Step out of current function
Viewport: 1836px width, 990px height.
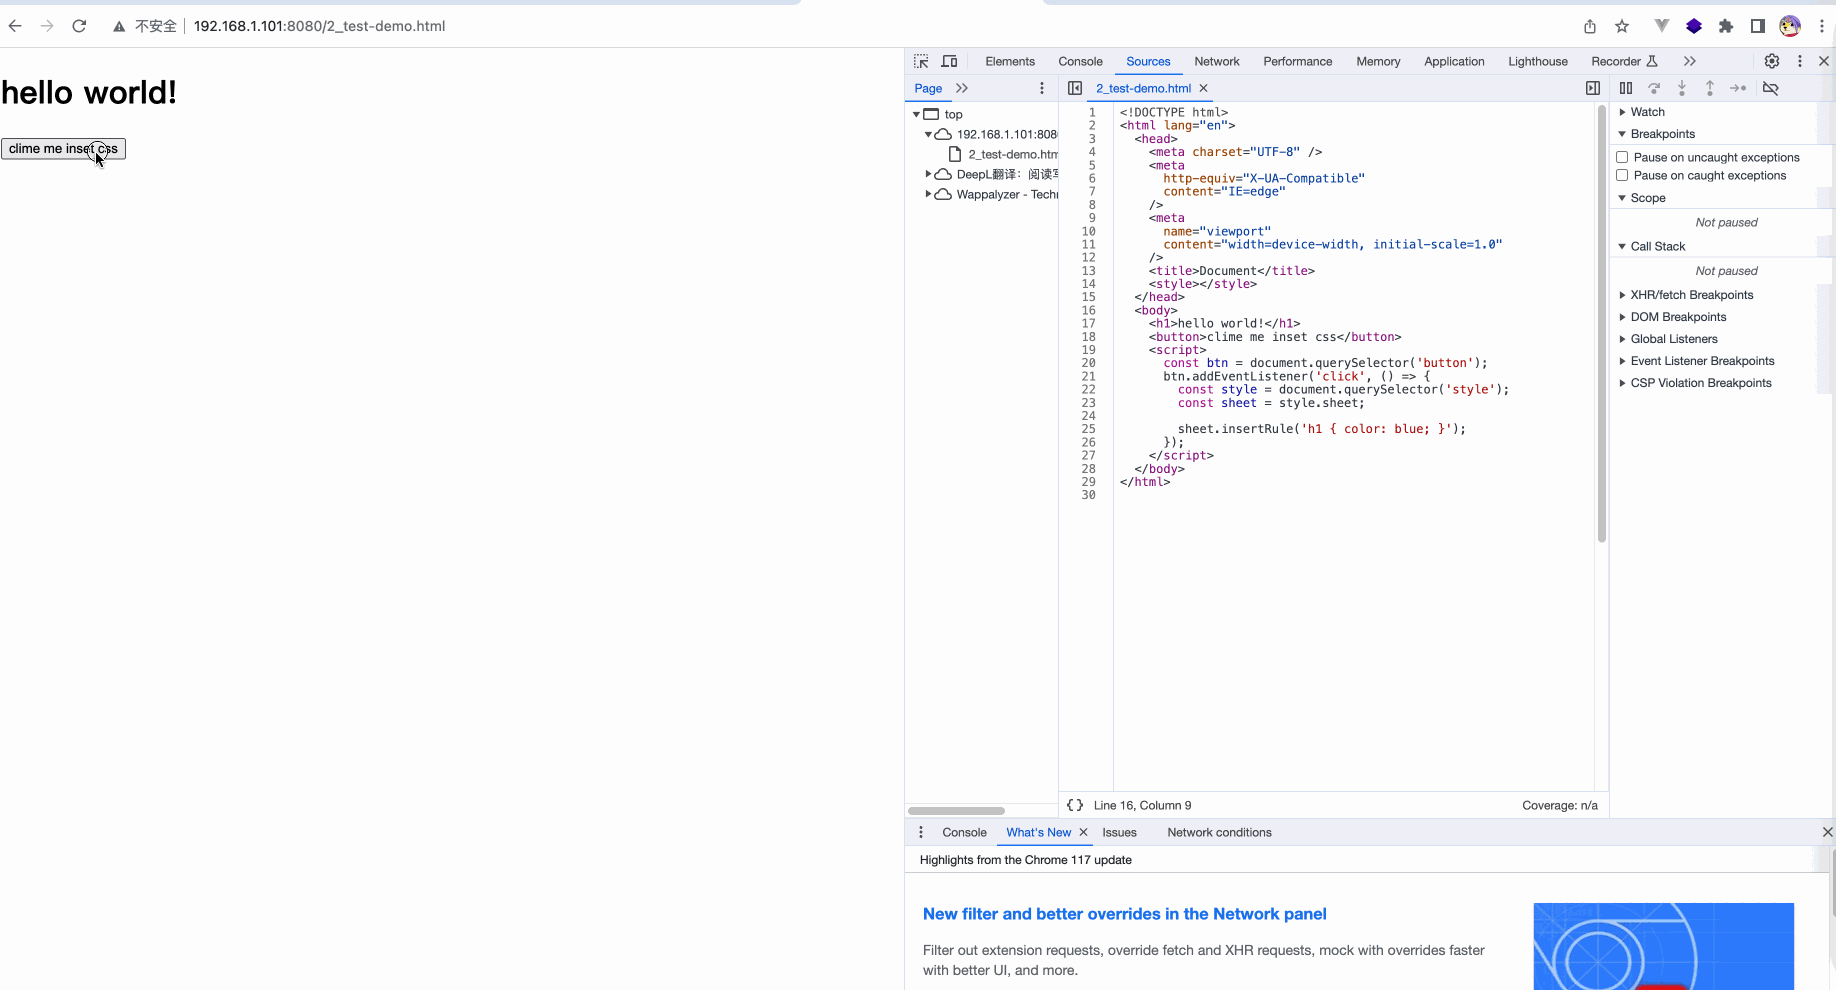pyautogui.click(x=1710, y=88)
